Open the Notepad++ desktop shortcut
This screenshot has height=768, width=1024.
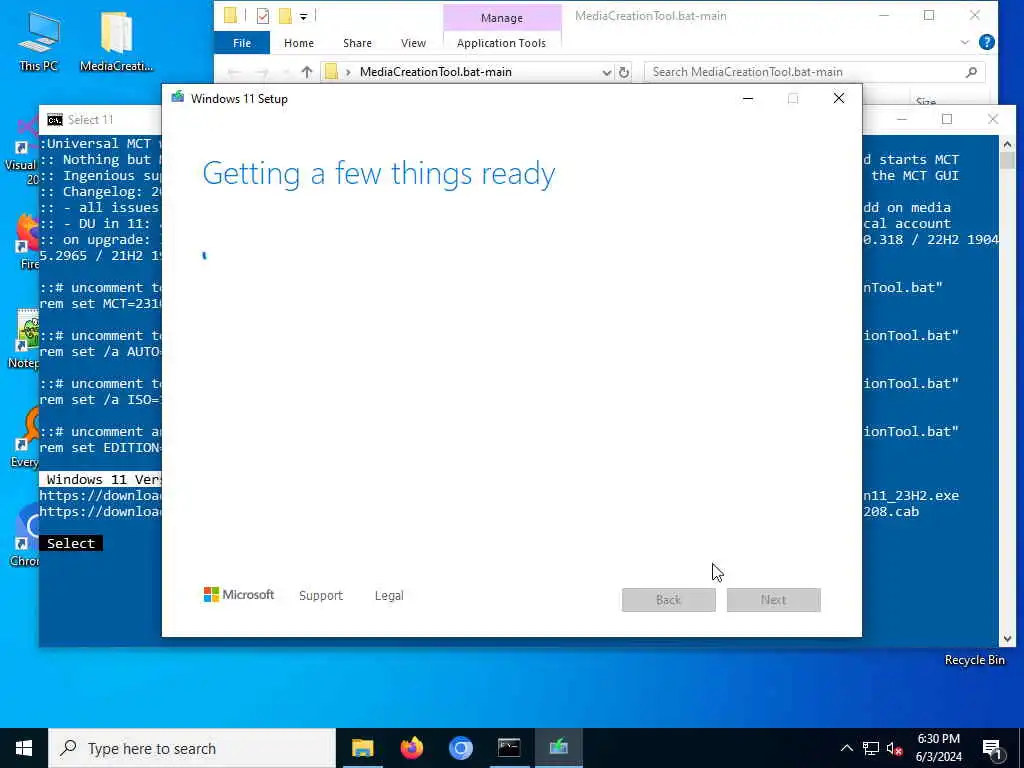pos(26,339)
